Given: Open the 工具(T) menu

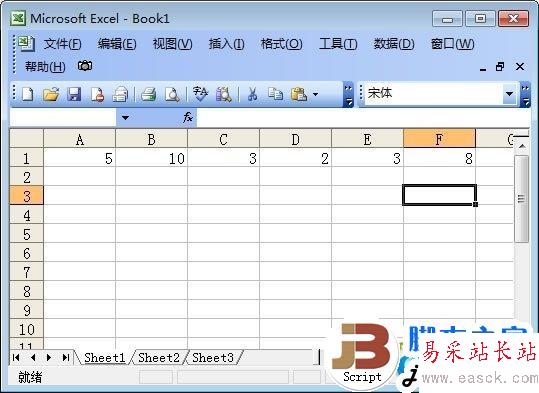Looking at the screenshot, I should [338, 44].
